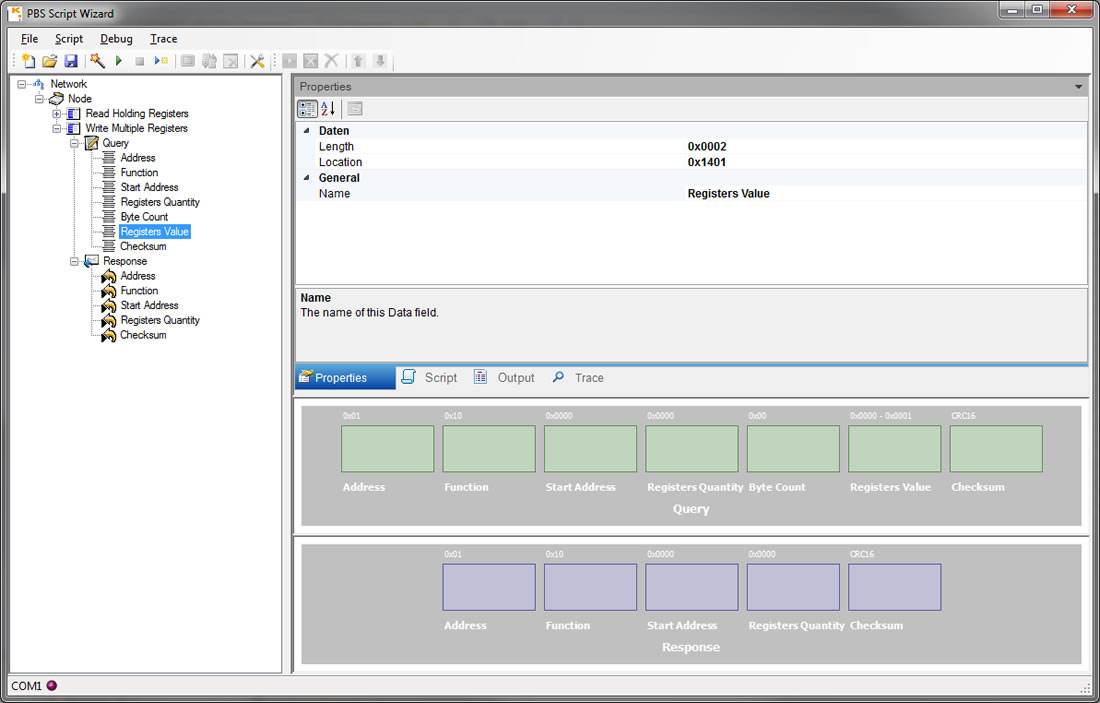
Task: Collapse the Daten property category
Action: [x=306, y=131]
